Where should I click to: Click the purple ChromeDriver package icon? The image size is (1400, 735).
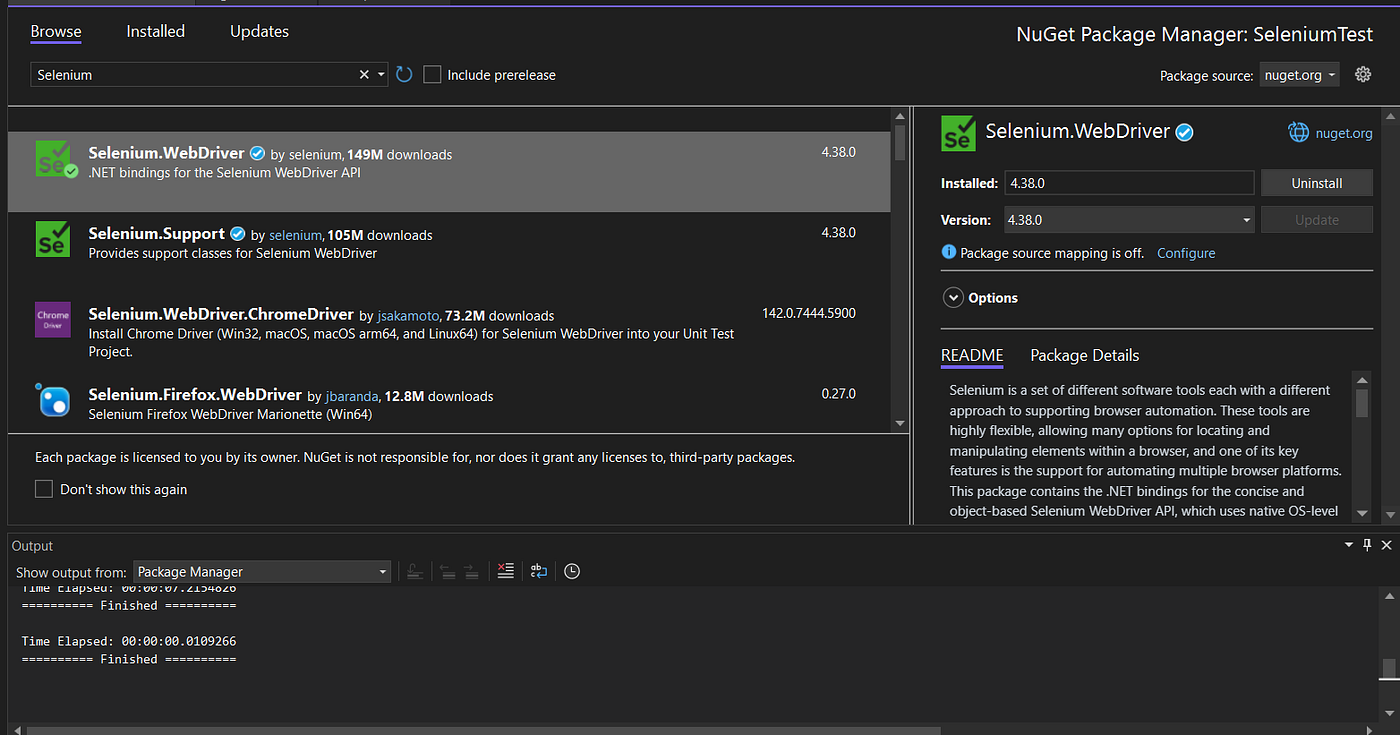pyautogui.click(x=53, y=319)
